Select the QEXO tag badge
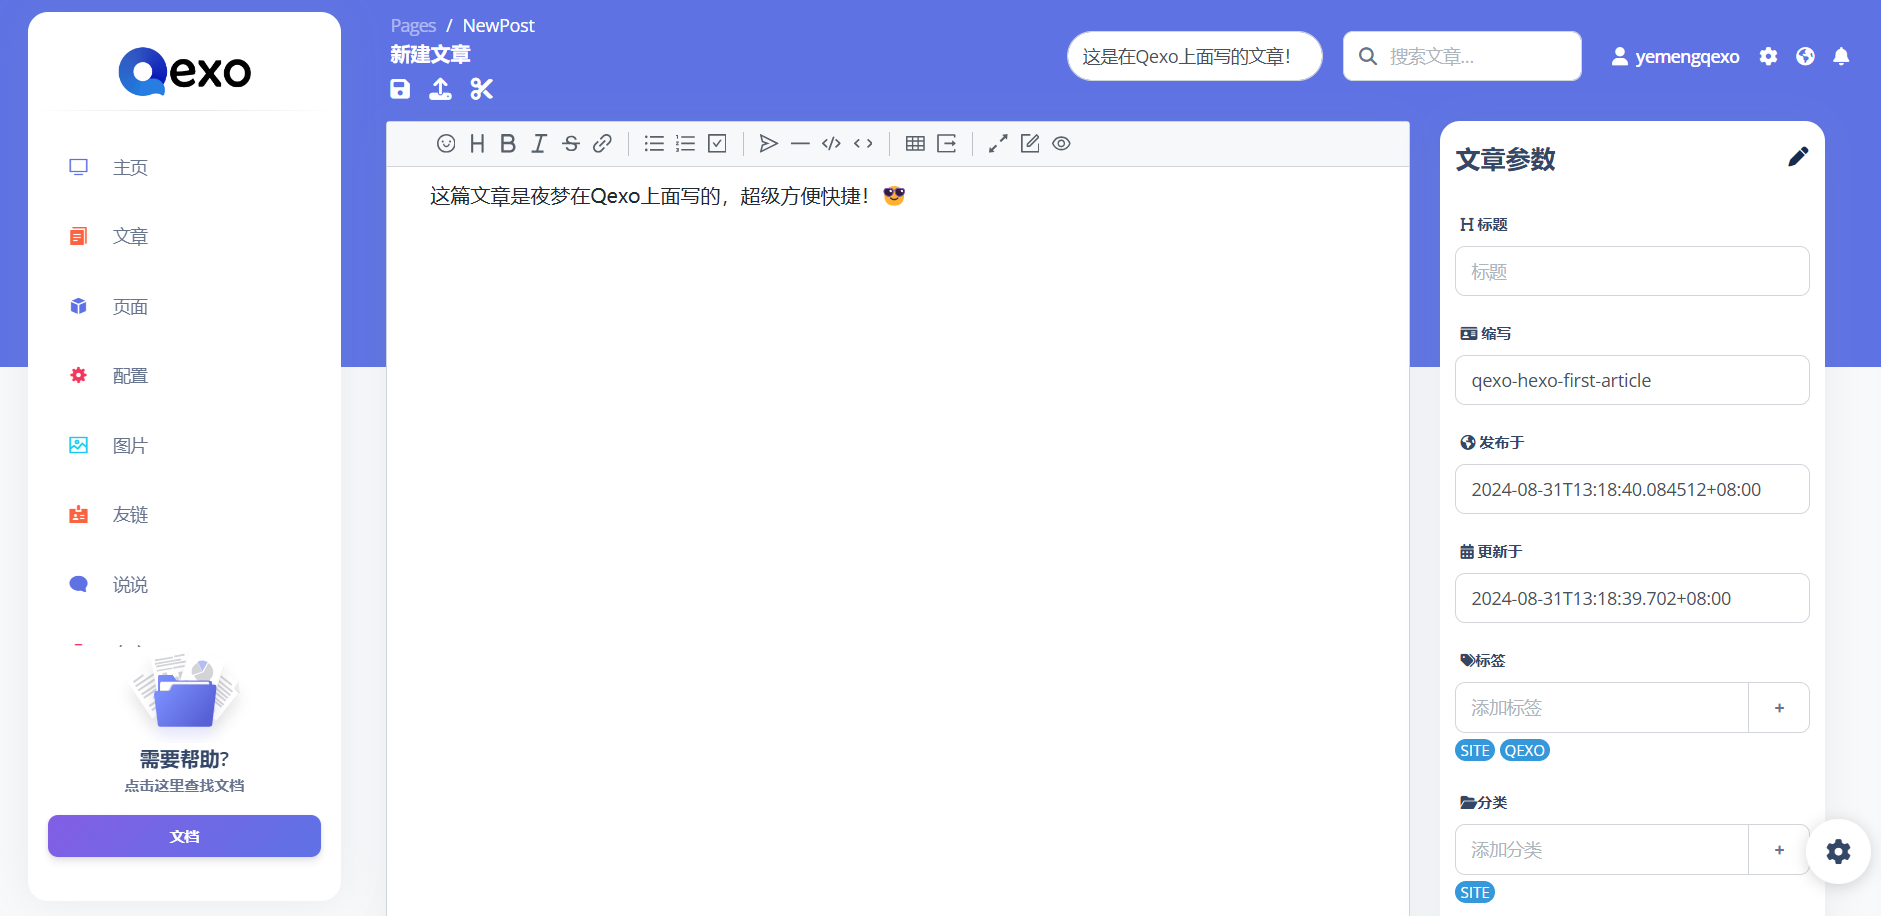 pos(1525,751)
